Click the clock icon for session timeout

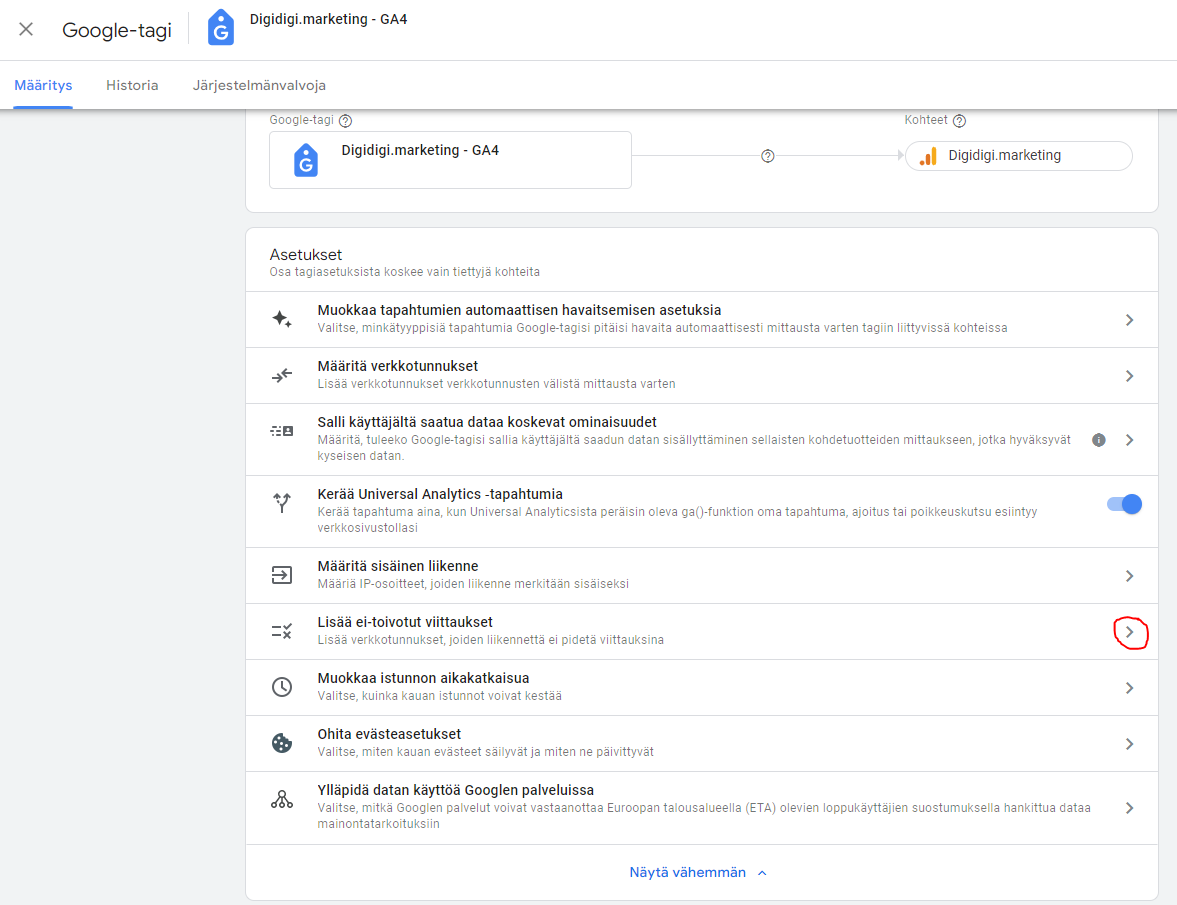[282, 688]
